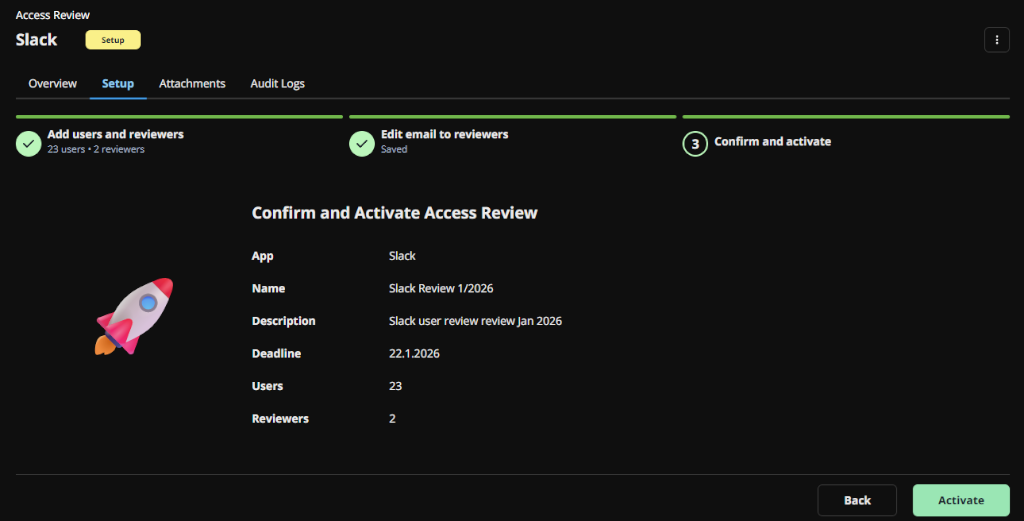Open the three-dot more options menu
Screen dimensions: 1024x521
pos(997,40)
